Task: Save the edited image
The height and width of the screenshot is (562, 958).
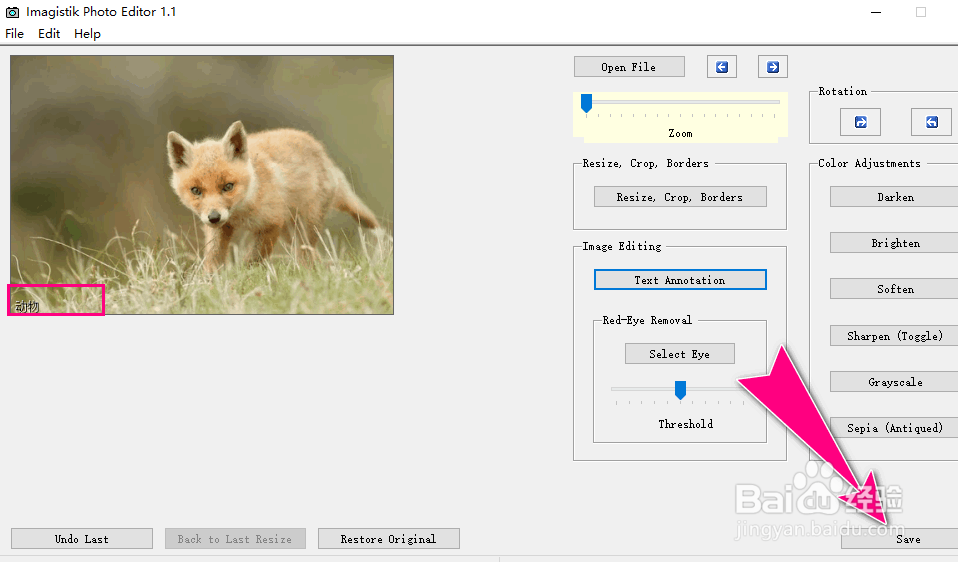Action: point(907,539)
